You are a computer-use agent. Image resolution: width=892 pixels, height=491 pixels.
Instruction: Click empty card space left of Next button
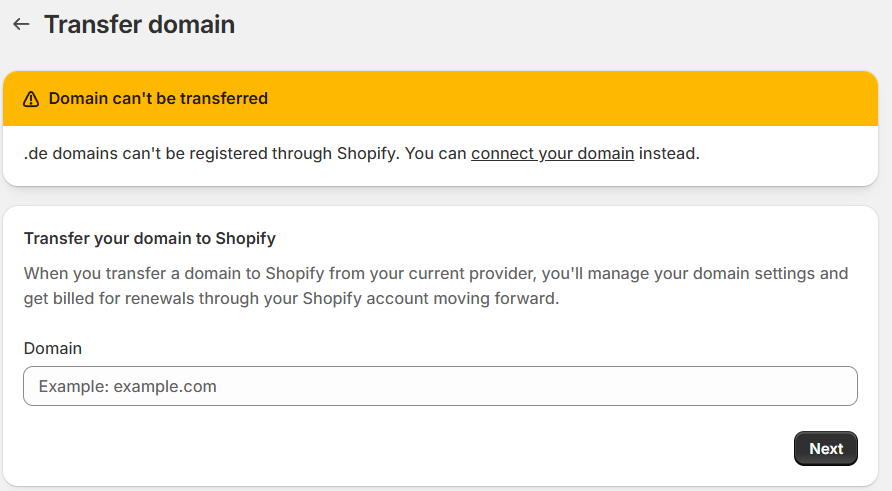point(500,449)
